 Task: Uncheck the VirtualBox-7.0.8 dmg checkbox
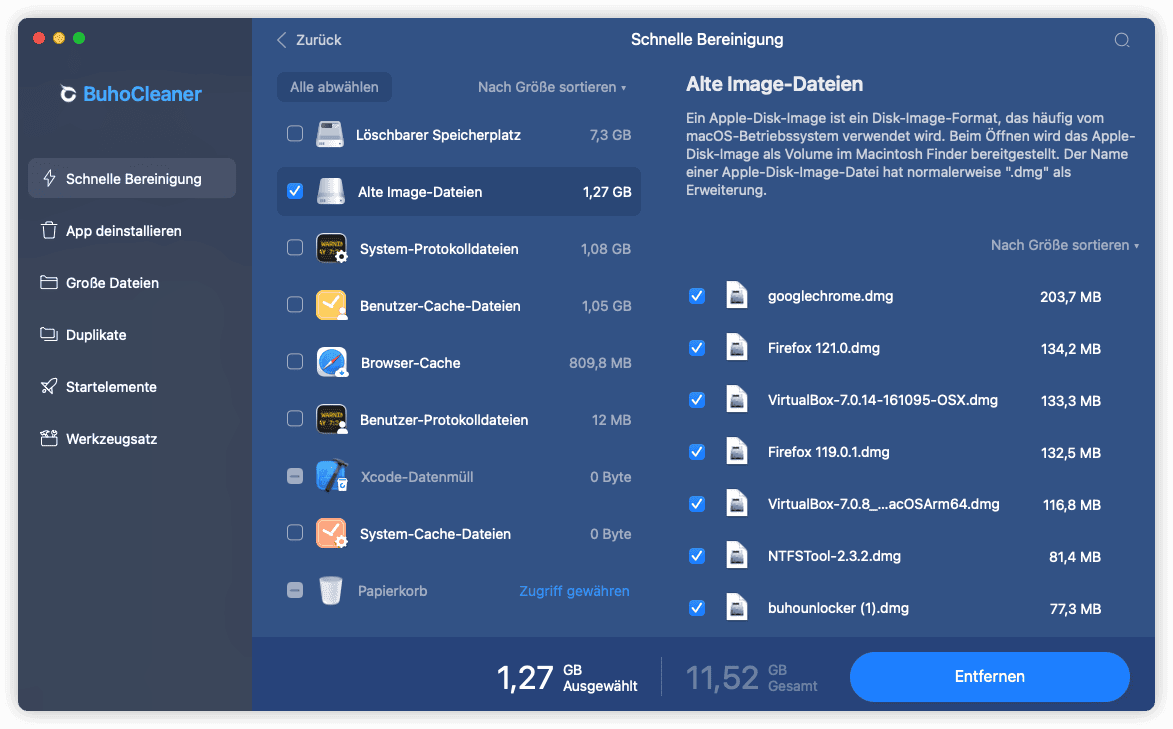point(696,504)
